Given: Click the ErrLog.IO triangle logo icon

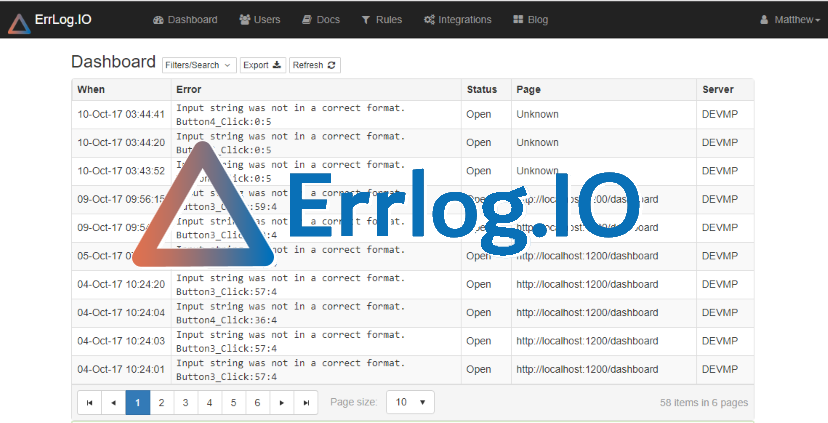Looking at the screenshot, I should coord(18,19).
